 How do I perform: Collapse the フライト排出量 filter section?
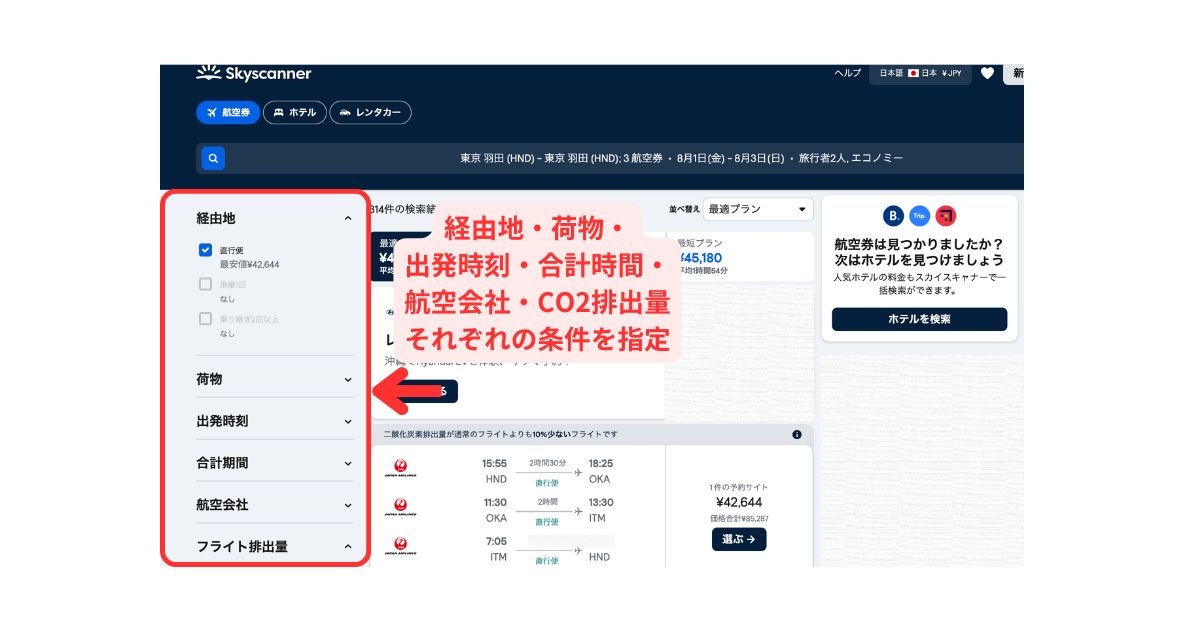[348, 547]
